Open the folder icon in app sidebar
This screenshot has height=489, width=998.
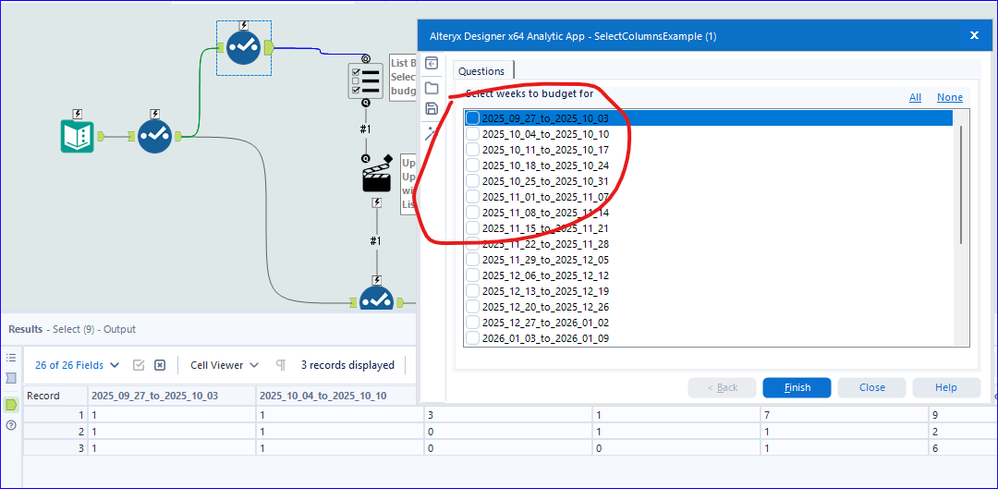pos(432,87)
